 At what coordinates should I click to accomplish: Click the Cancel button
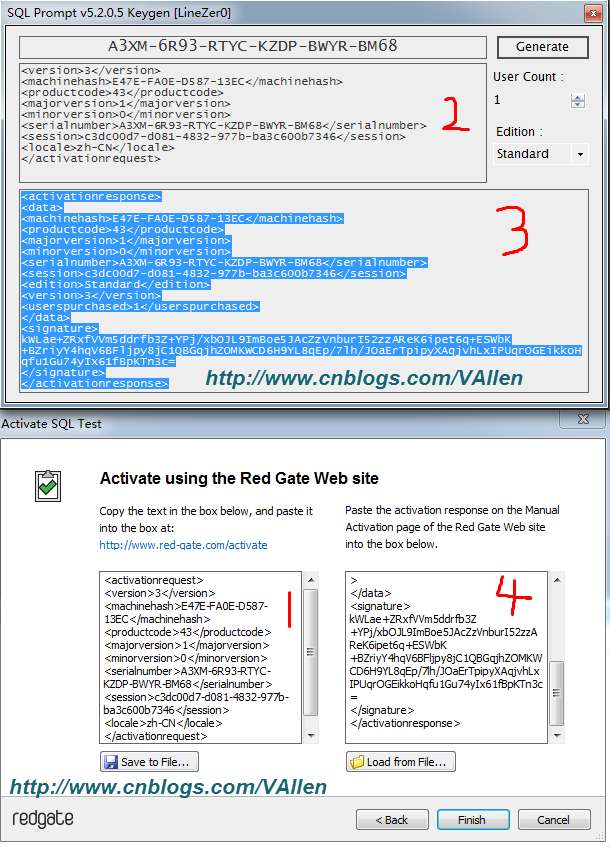coord(554,819)
